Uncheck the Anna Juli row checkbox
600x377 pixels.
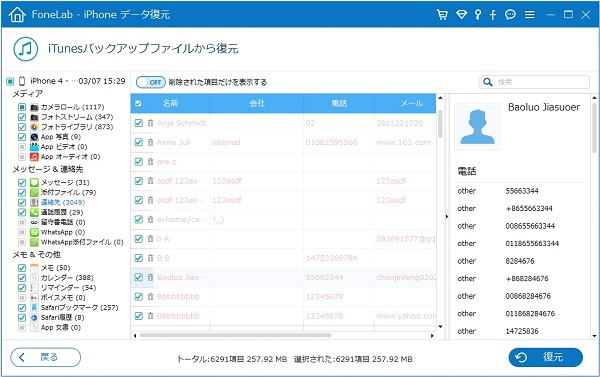139,142
